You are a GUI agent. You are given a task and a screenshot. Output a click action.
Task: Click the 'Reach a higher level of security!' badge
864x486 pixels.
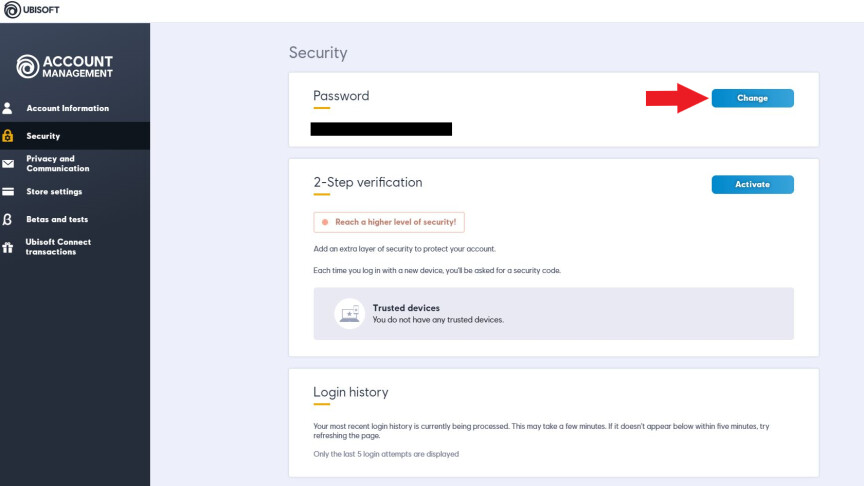[389, 222]
